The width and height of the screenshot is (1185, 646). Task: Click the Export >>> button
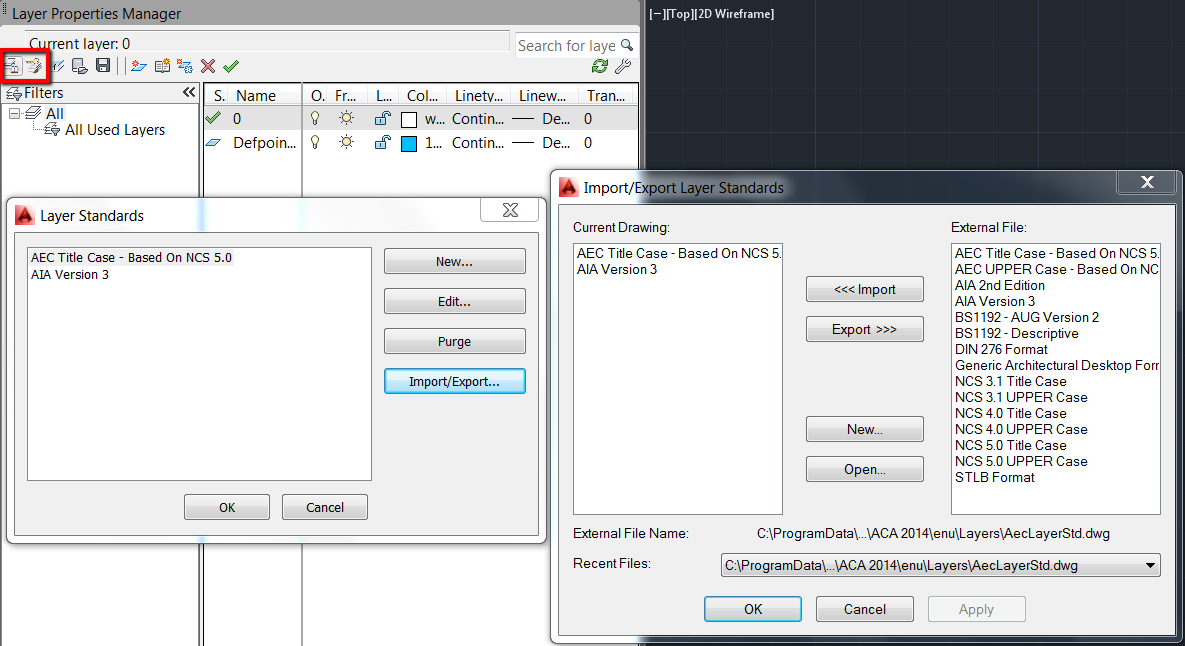[x=865, y=329]
